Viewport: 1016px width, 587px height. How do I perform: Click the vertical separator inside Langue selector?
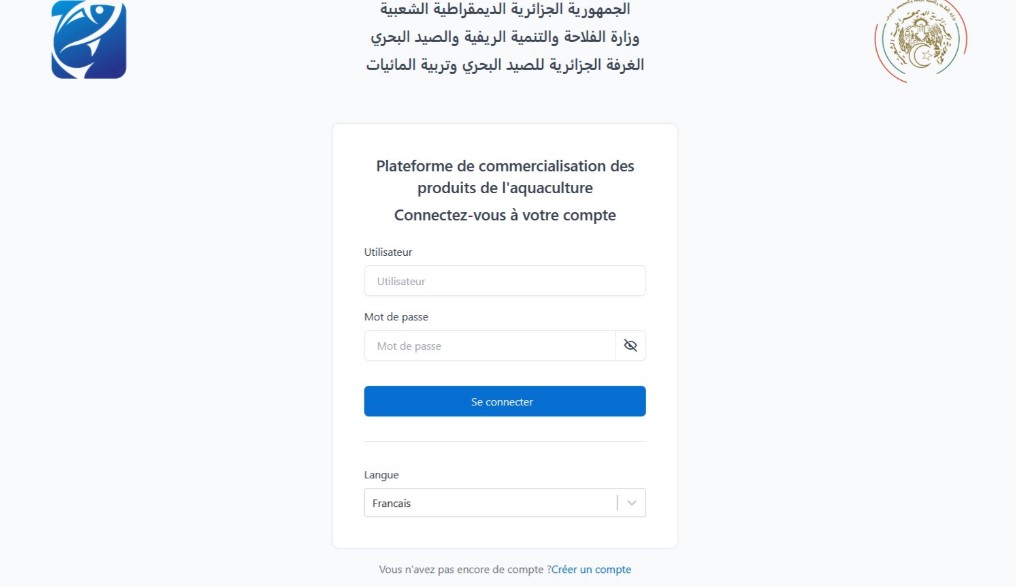tap(617, 503)
